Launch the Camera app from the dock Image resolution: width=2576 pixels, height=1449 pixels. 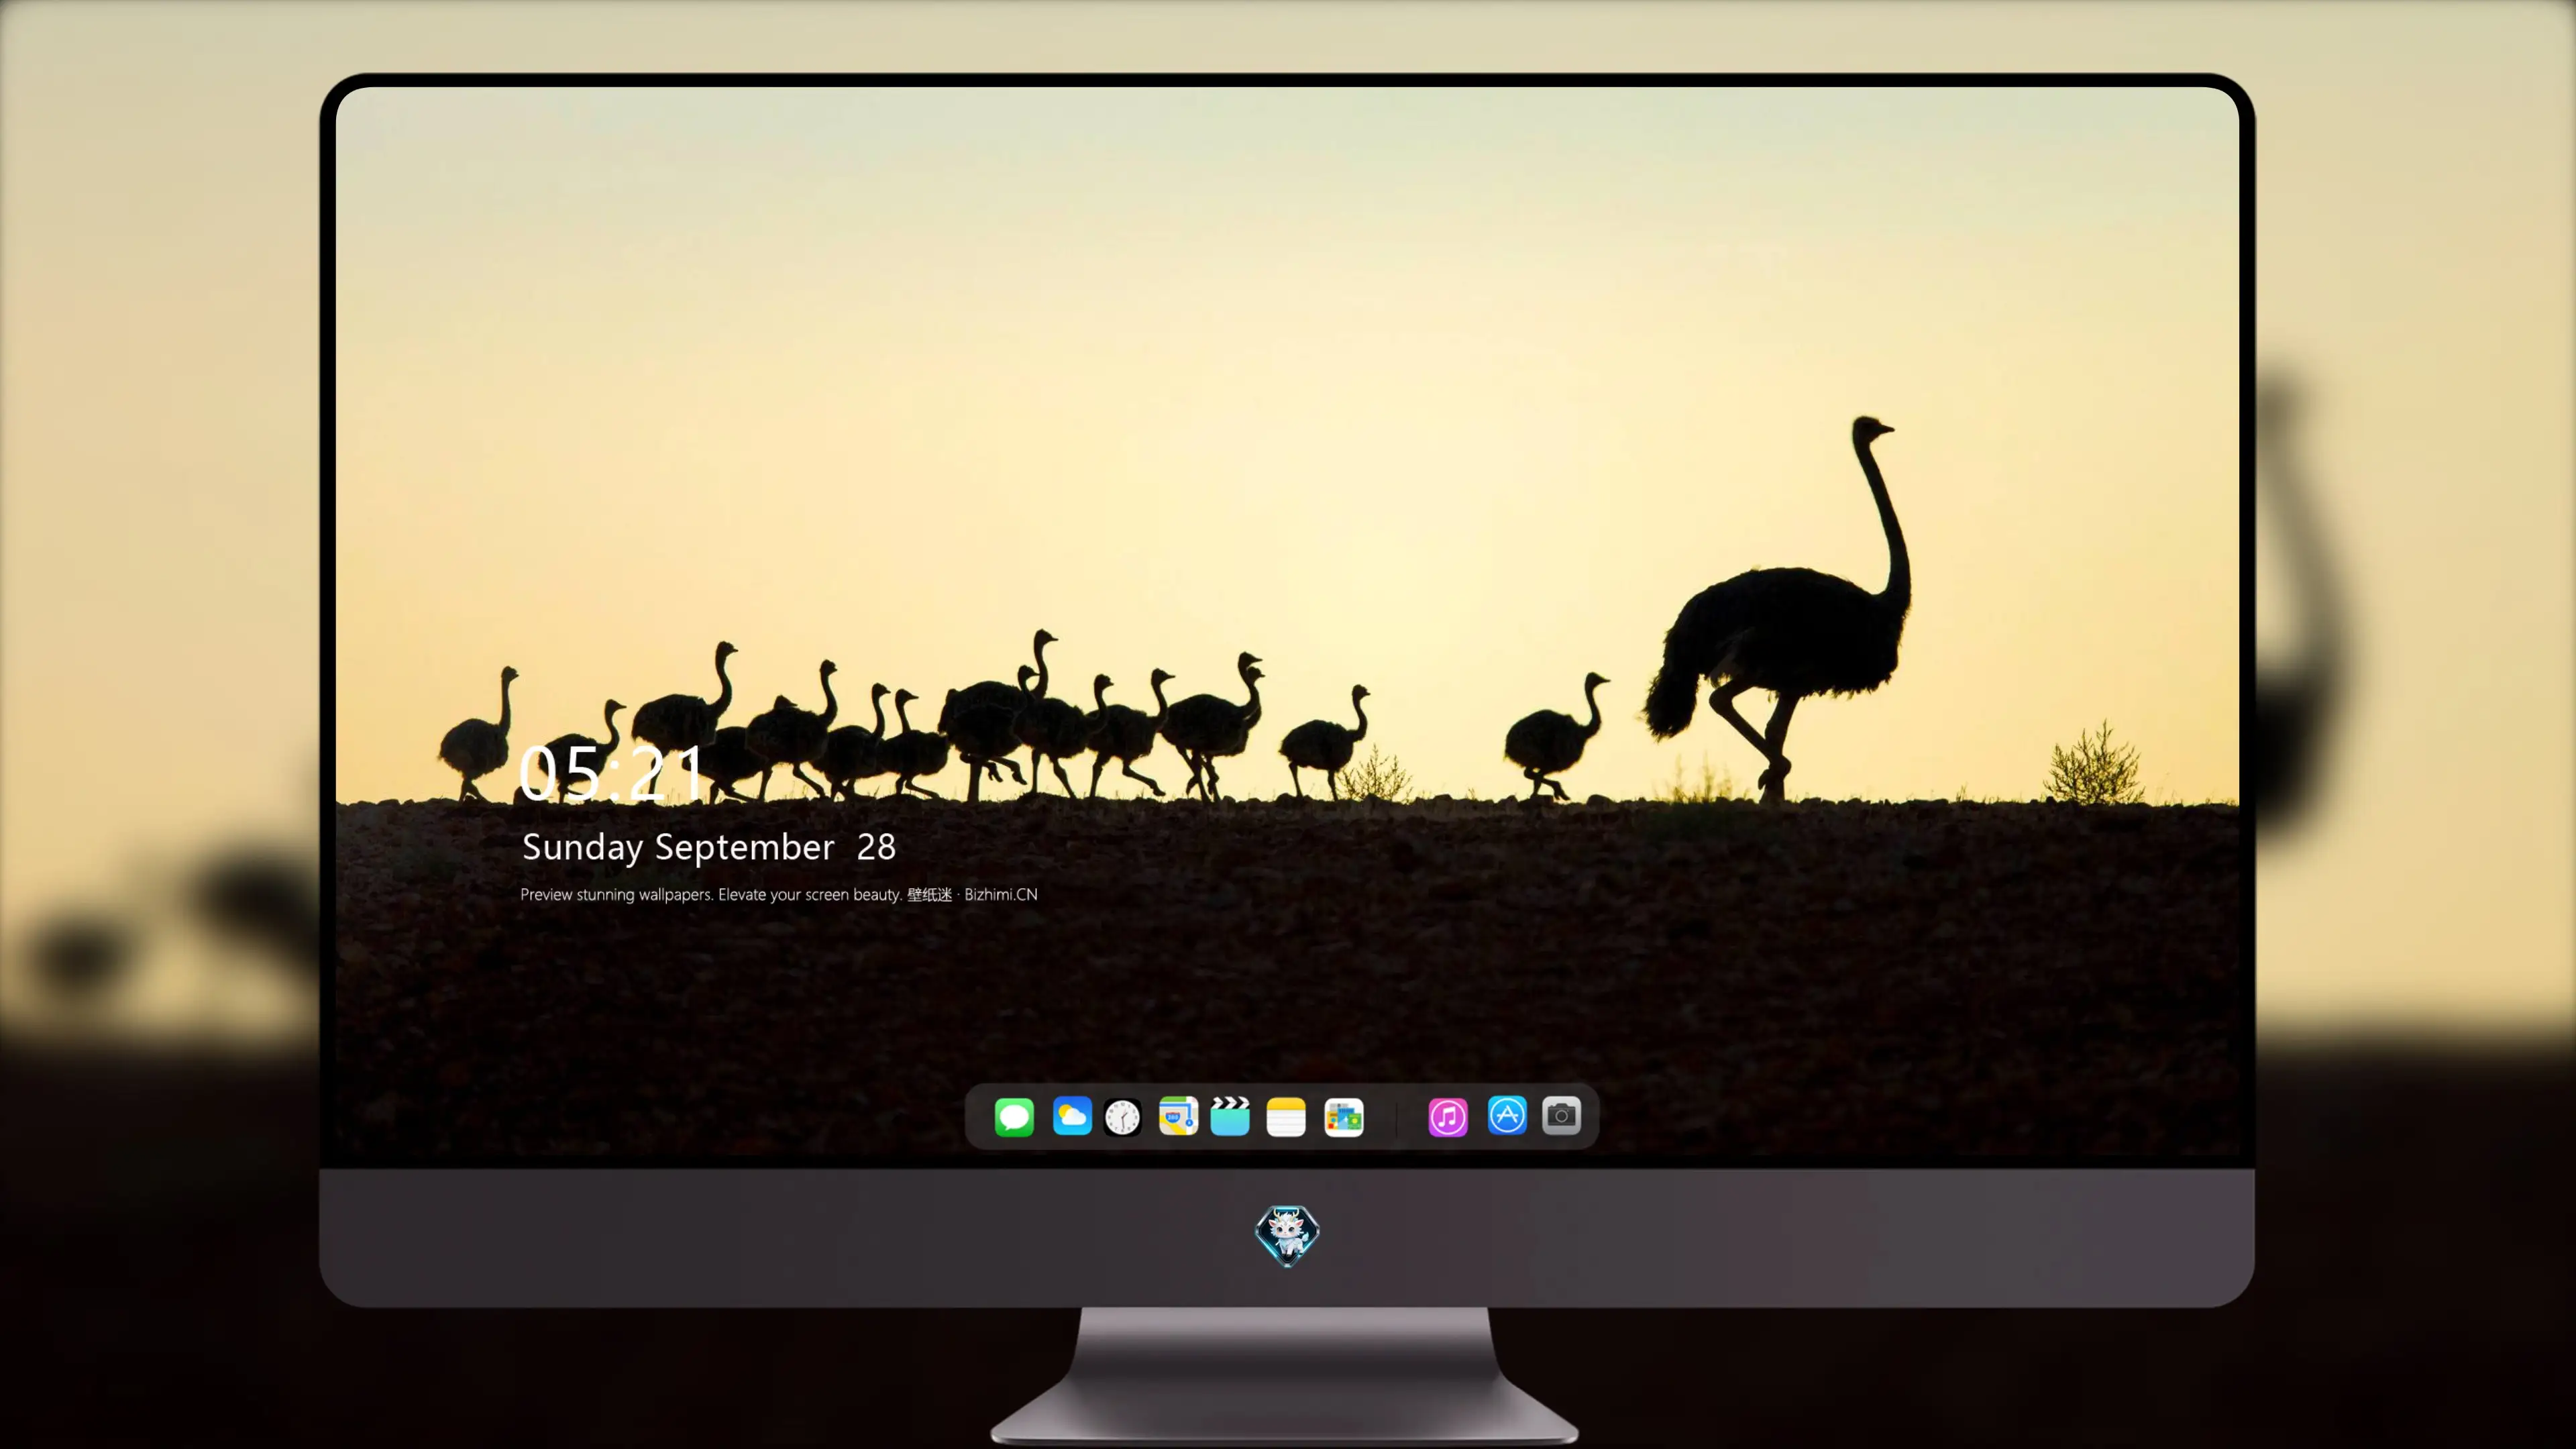click(x=1561, y=1115)
